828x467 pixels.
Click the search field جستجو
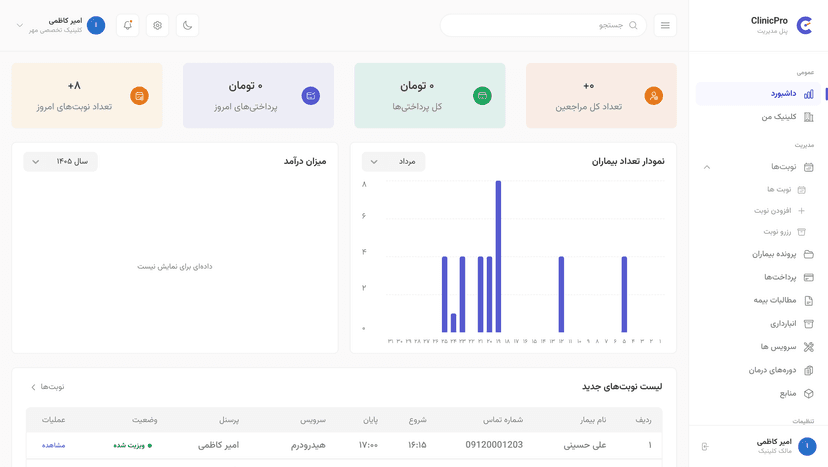tap(543, 25)
